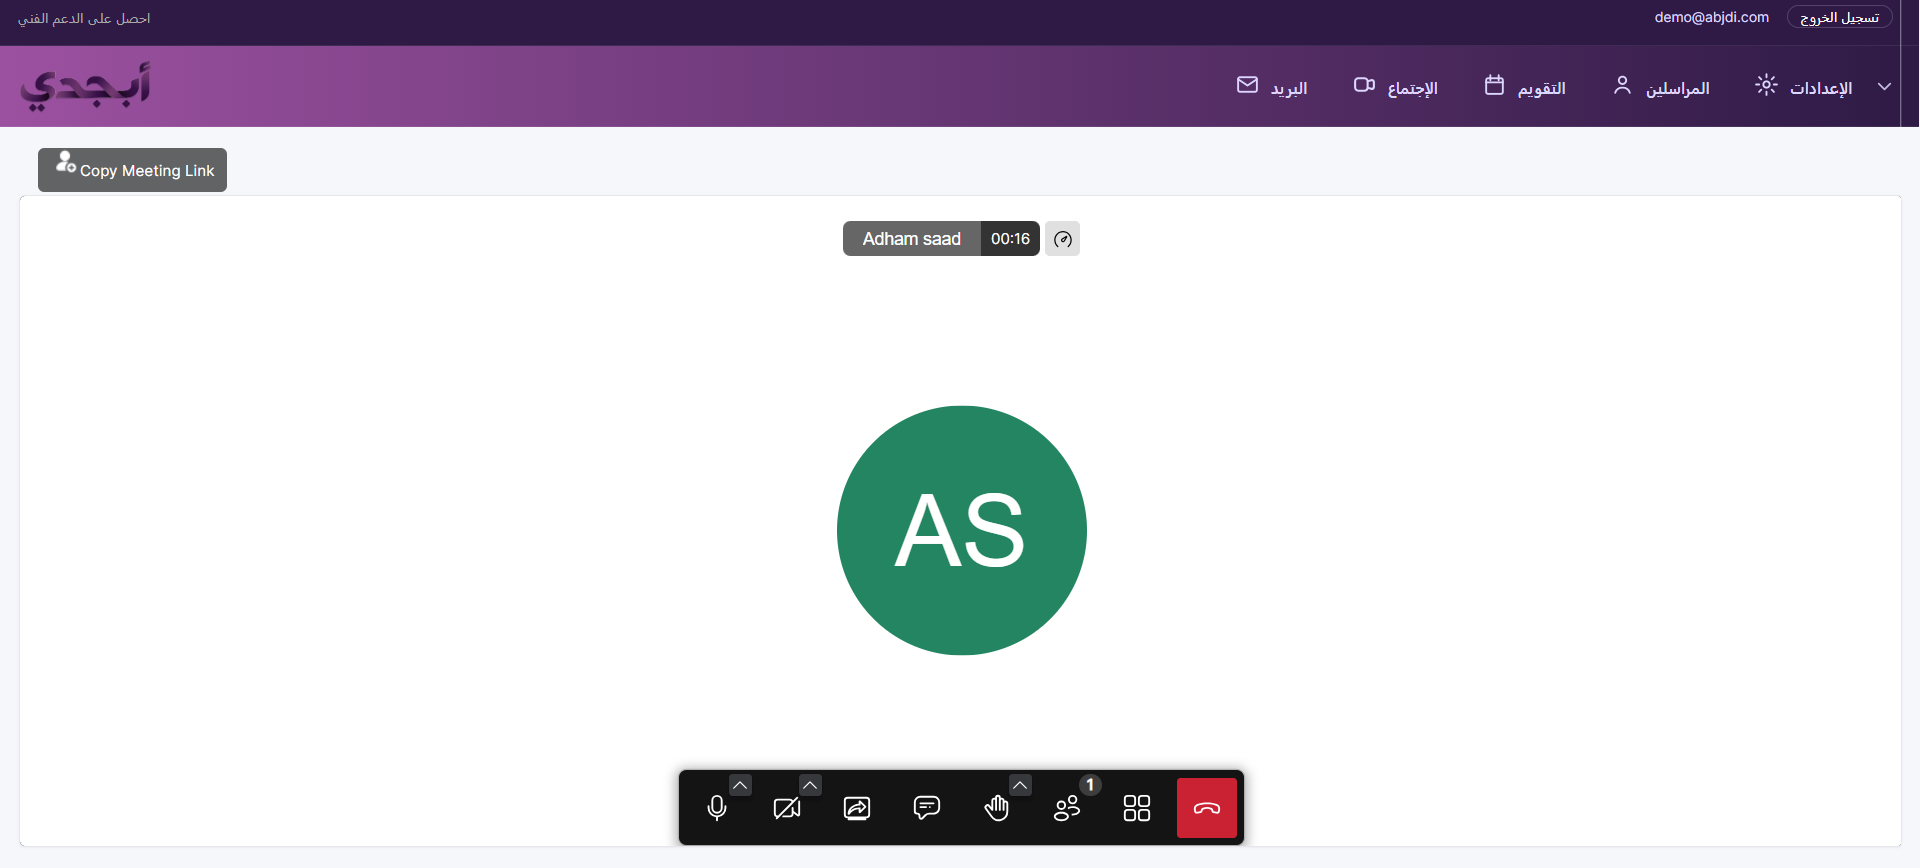Copy Meeting Link button

point(132,170)
